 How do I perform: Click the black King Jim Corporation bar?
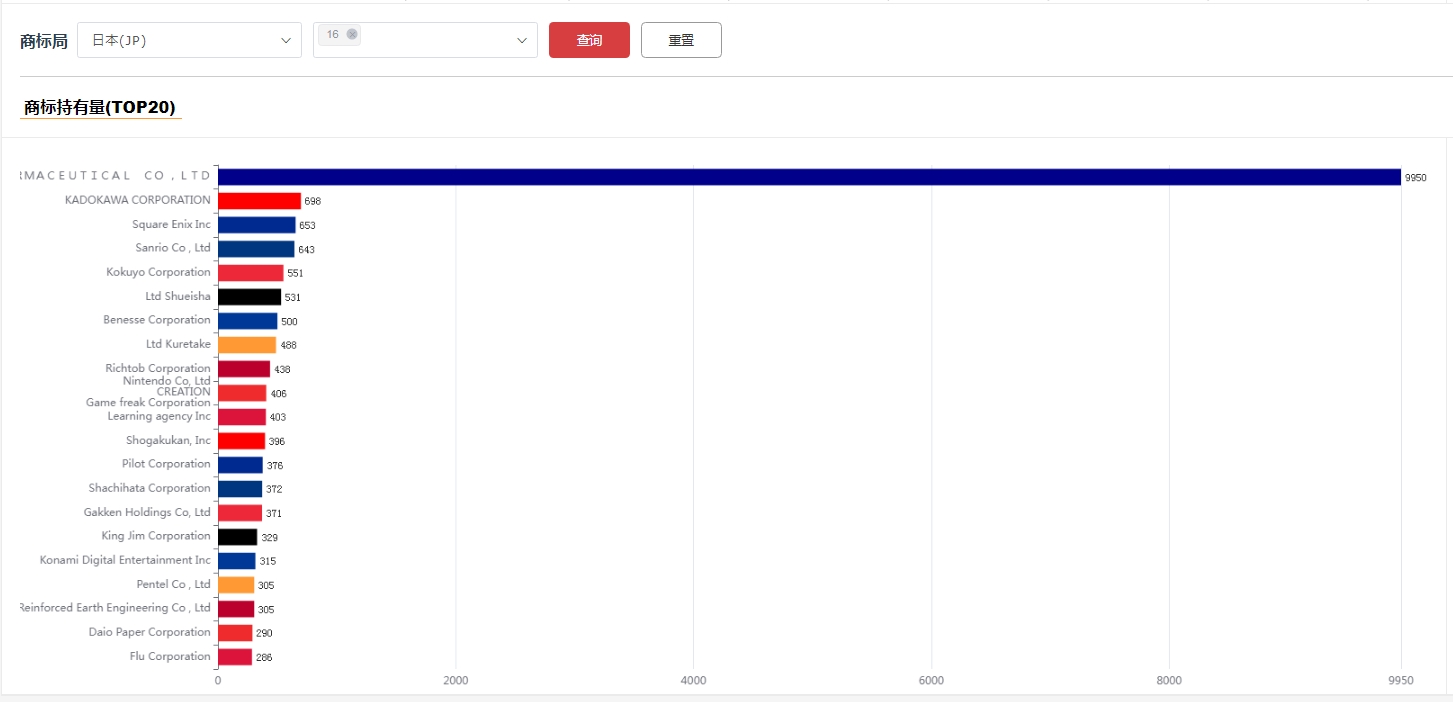237,537
